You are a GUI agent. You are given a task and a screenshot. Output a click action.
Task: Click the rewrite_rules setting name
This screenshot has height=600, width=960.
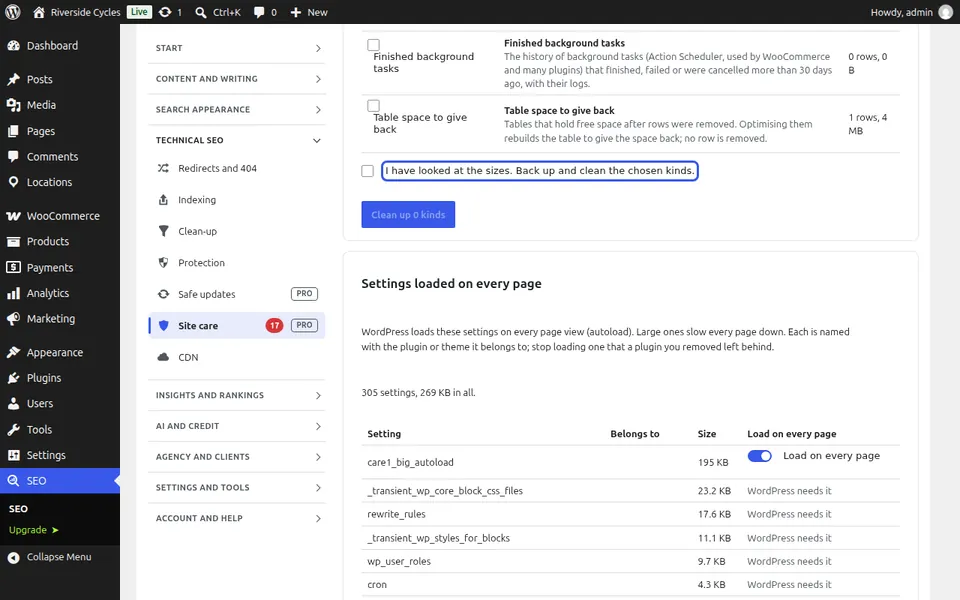[x=396, y=514]
